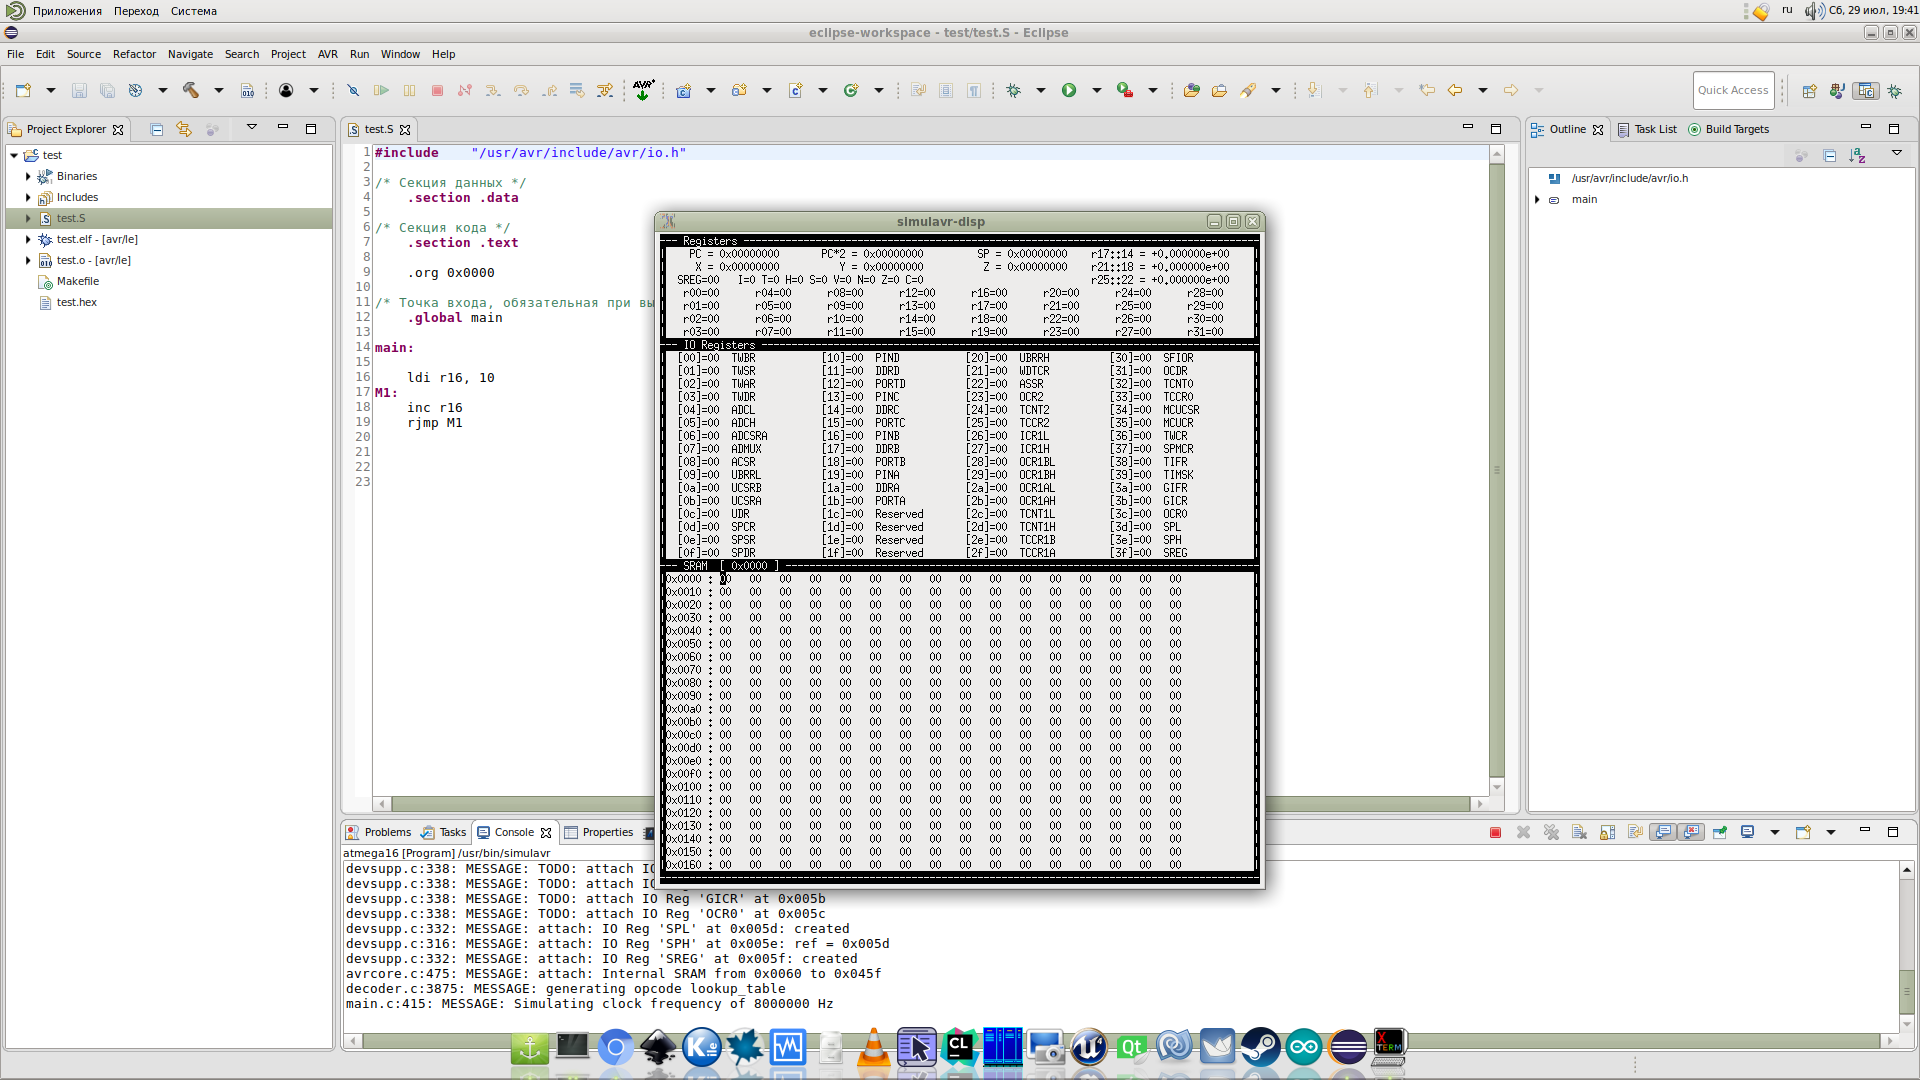Open the Run button dropdown arrow
The width and height of the screenshot is (1920, 1080).
point(1096,90)
